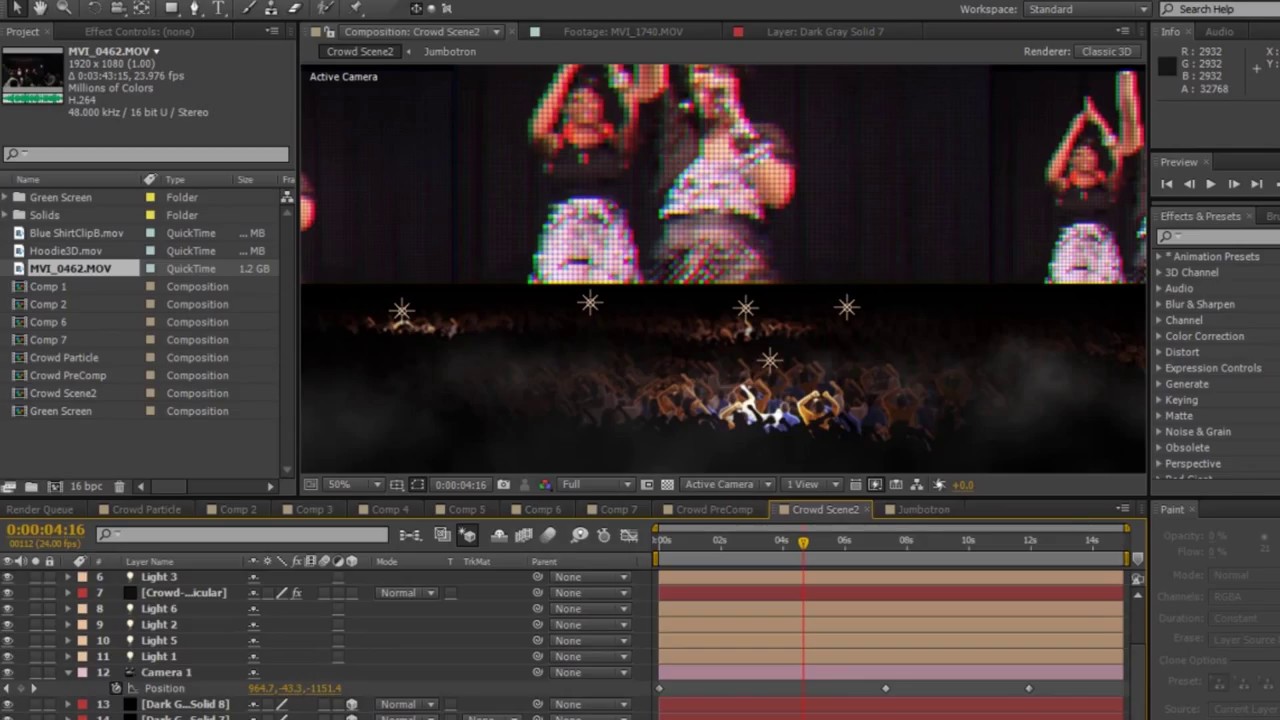Image resolution: width=1280 pixels, height=720 pixels.
Task: Enable frame blending timeline switch
Action: (523, 536)
